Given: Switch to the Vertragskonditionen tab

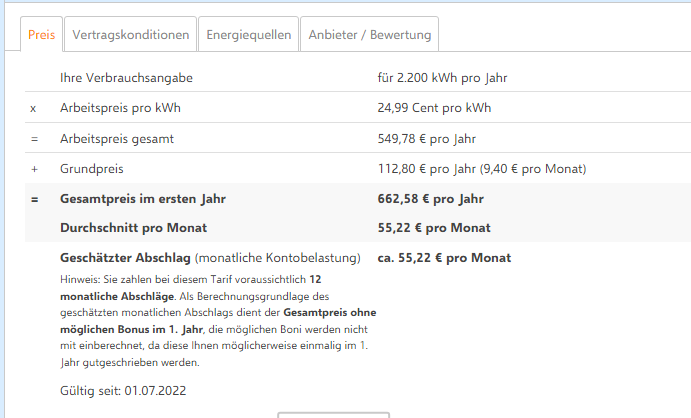Looking at the screenshot, I should (x=130, y=34).
